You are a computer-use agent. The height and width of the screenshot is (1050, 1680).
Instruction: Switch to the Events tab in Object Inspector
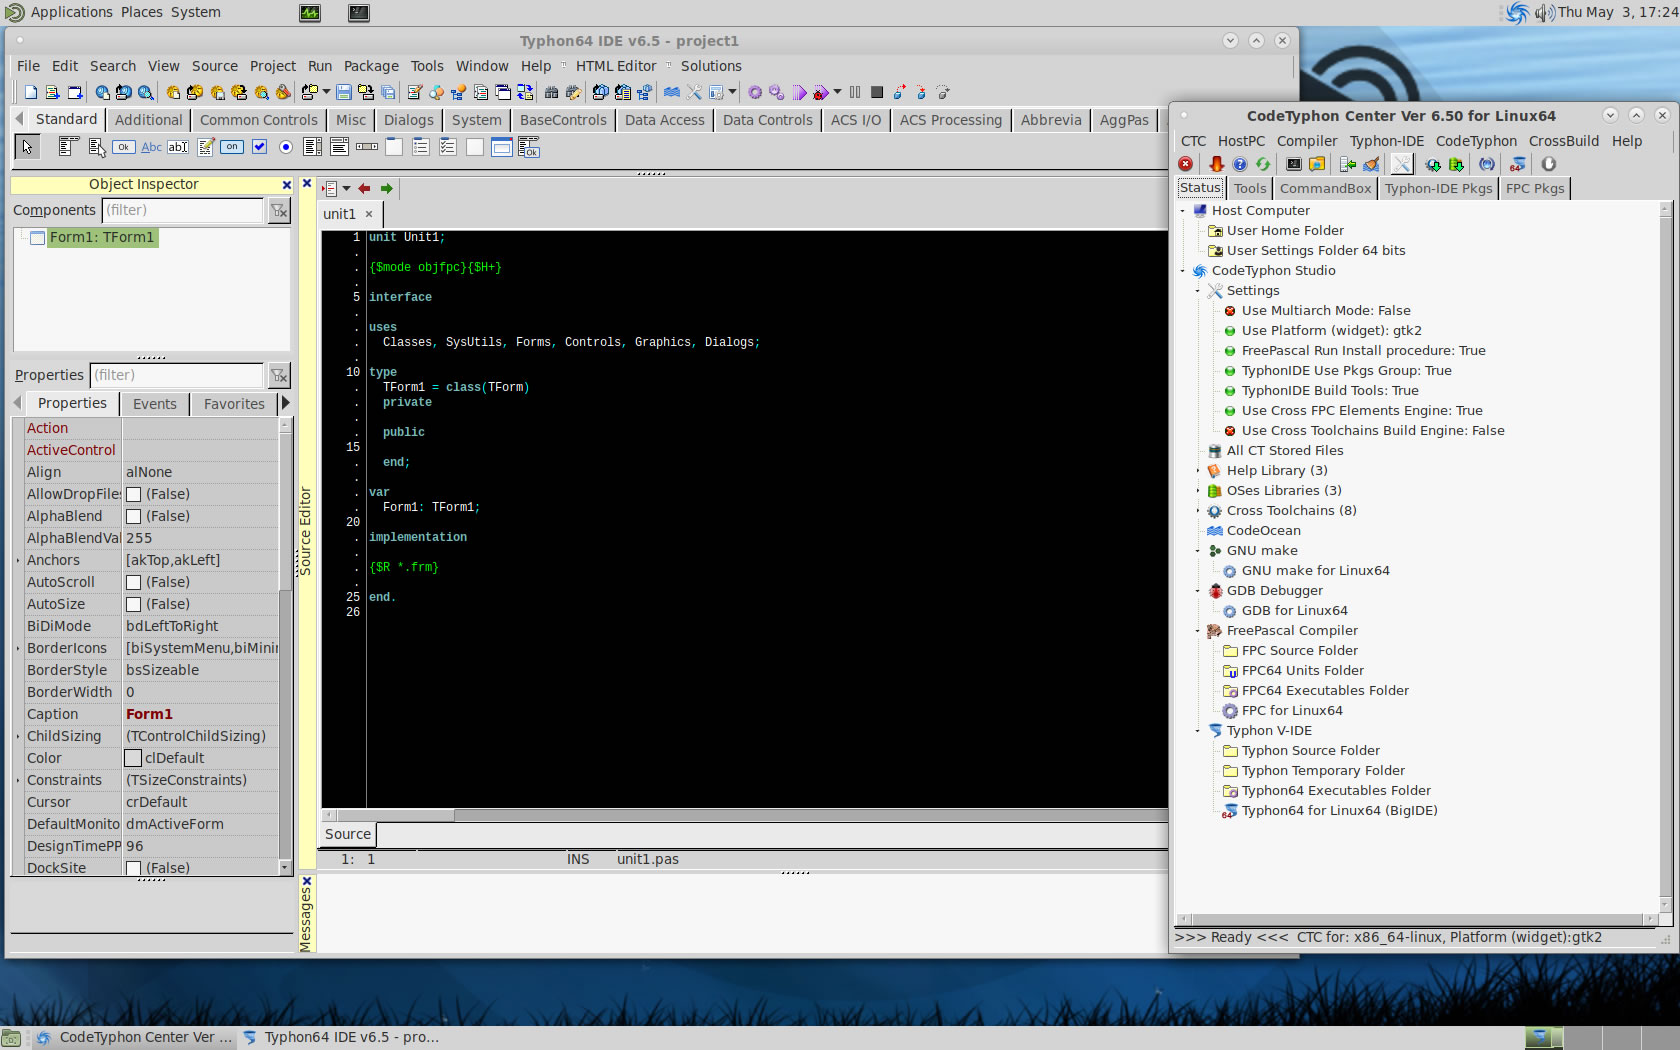pyautogui.click(x=155, y=404)
